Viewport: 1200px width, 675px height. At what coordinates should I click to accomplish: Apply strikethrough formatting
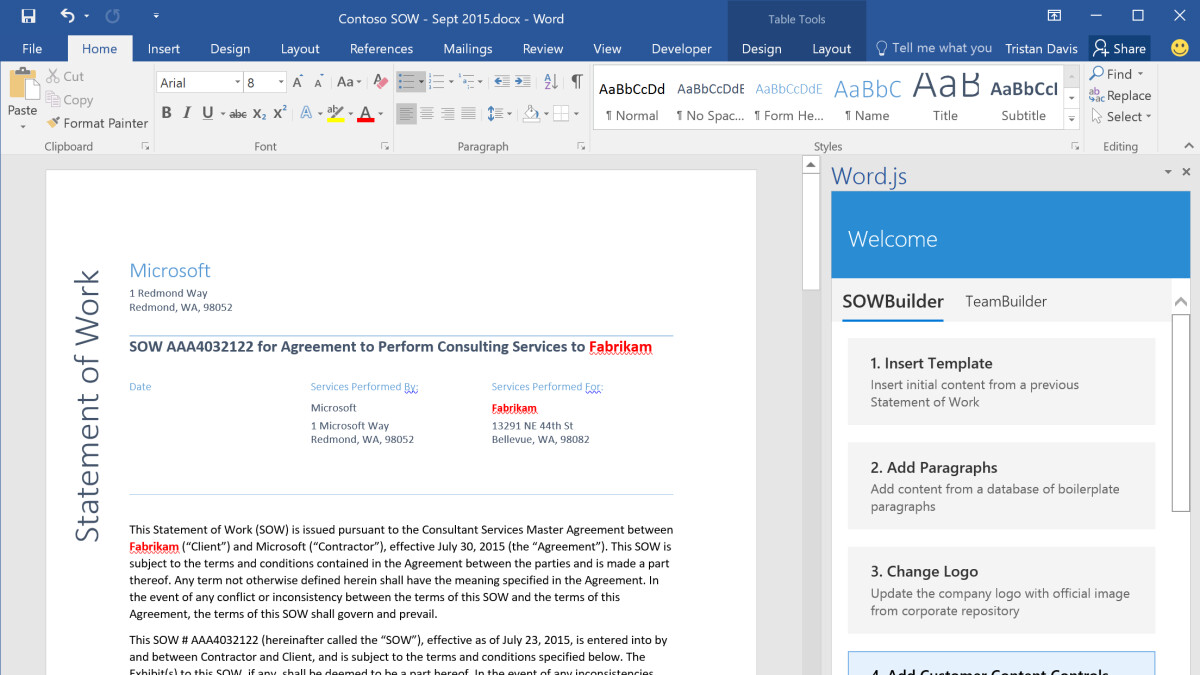(x=237, y=114)
